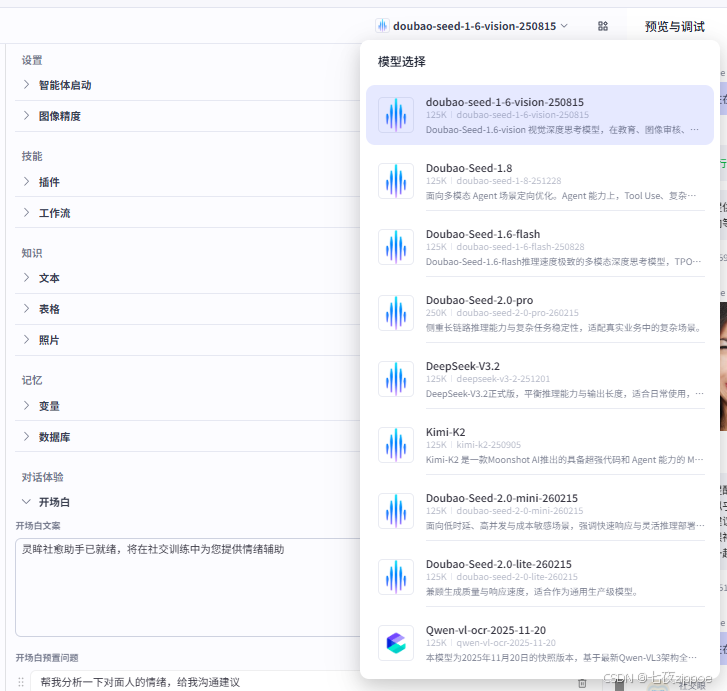Click the Doubao-Seed-2.0-mini model icon
The width and height of the screenshot is (727, 691).
point(395,511)
